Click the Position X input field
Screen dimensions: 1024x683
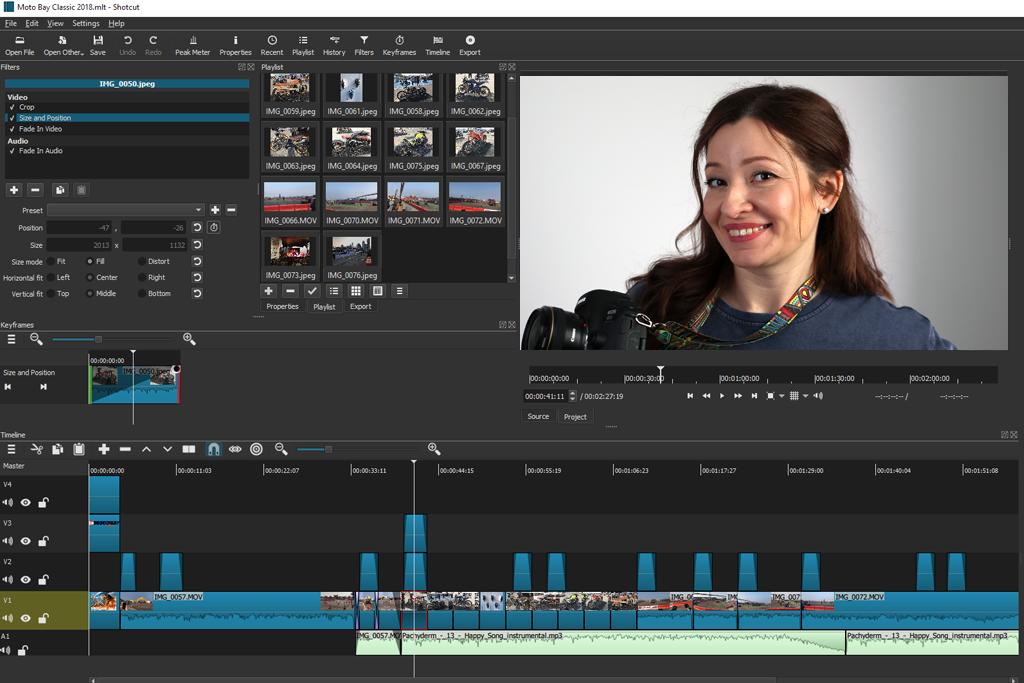click(80, 227)
